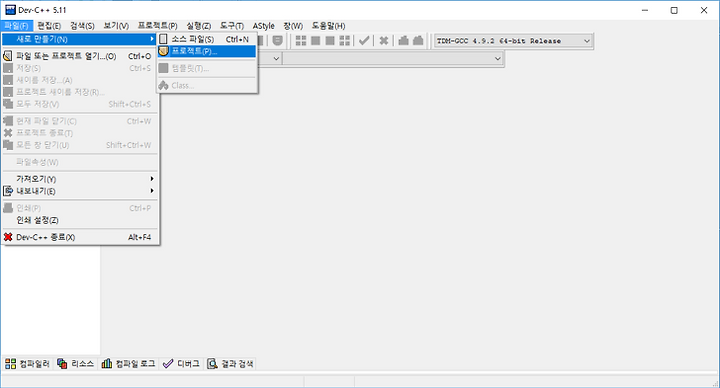Switch to the 컴파일 로그 bottom tab
The width and height of the screenshot is (720, 388).
click(x=129, y=364)
